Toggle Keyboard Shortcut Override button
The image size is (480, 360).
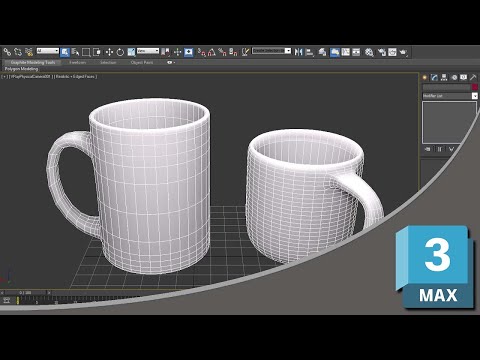(x=189, y=52)
